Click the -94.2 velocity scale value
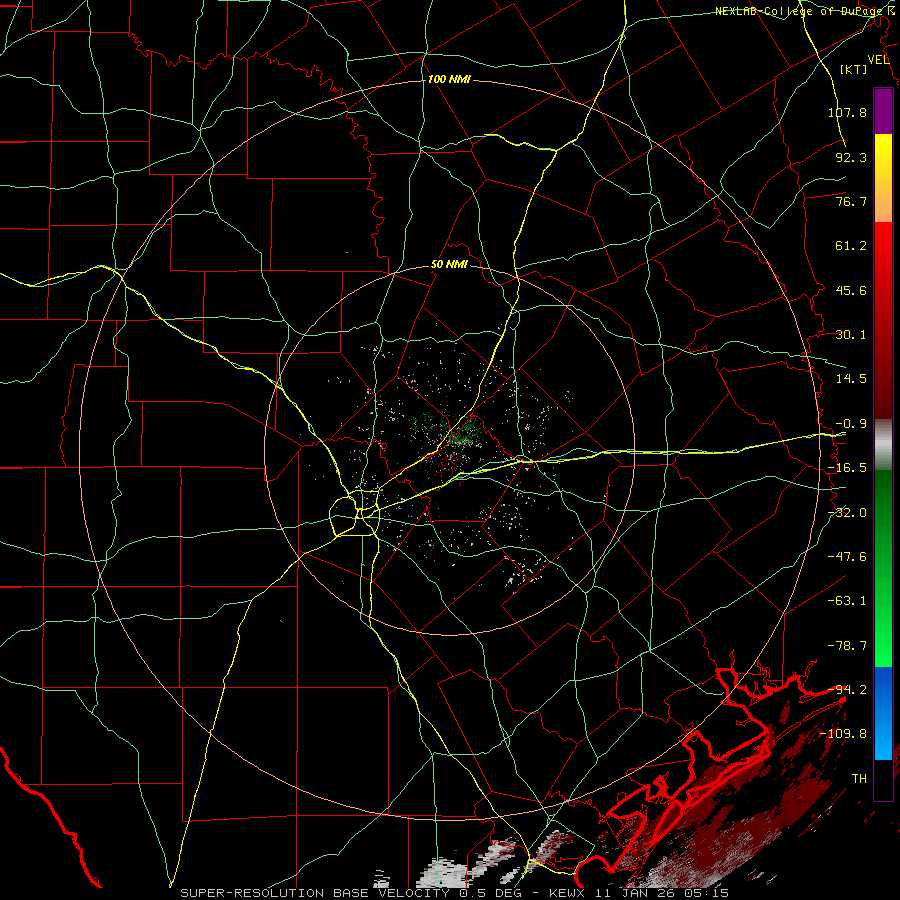 click(847, 690)
